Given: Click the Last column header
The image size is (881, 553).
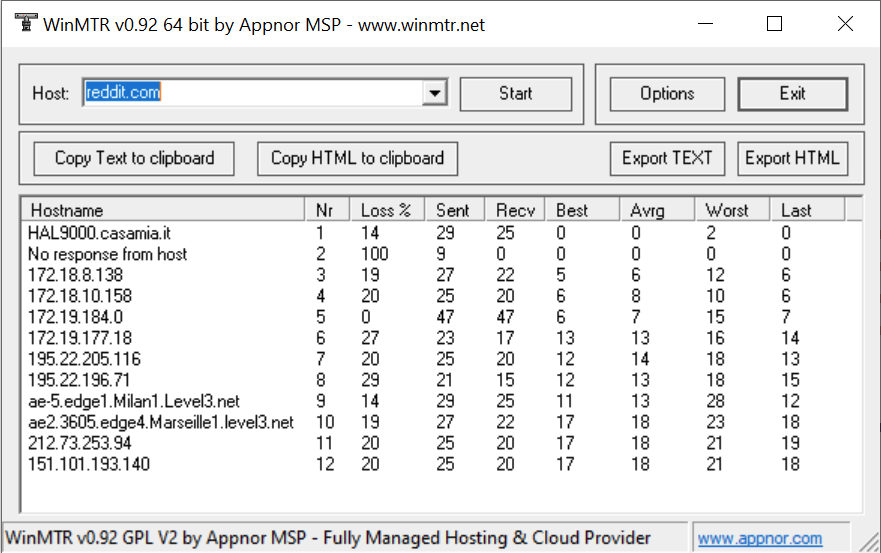Looking at the screenshot, I should [807, 210].
